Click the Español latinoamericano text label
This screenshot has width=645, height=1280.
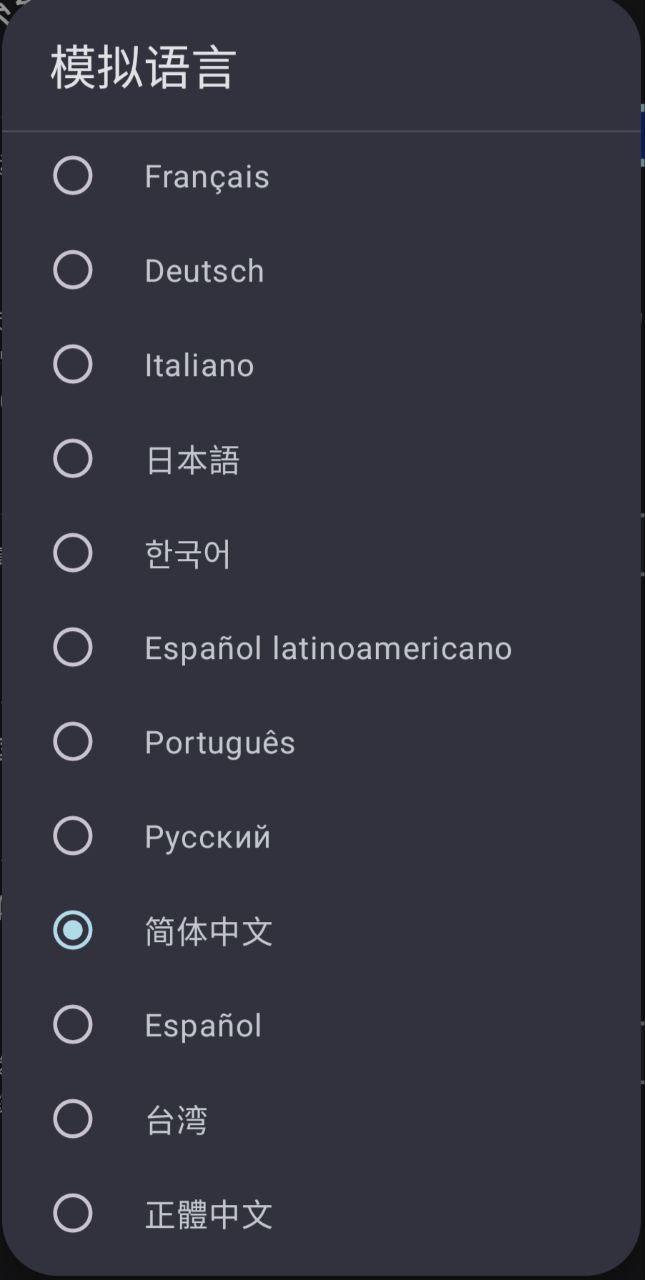point(328,648)
